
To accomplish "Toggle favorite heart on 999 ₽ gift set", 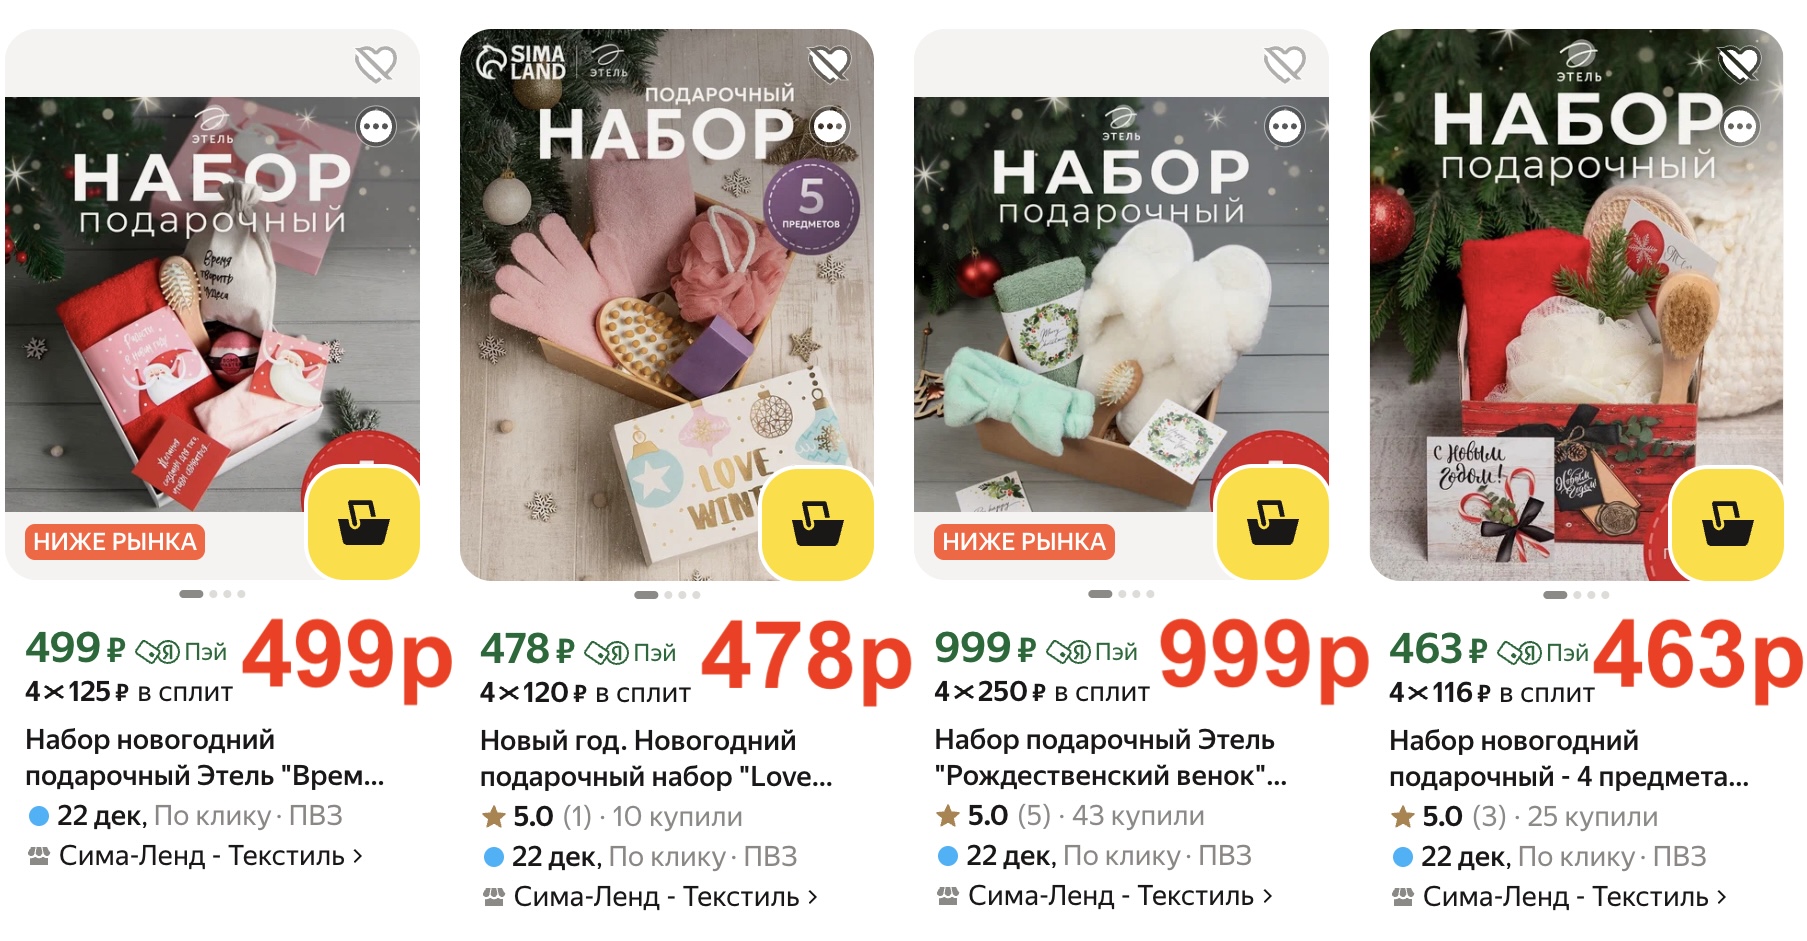I will tap(1285, 65).
